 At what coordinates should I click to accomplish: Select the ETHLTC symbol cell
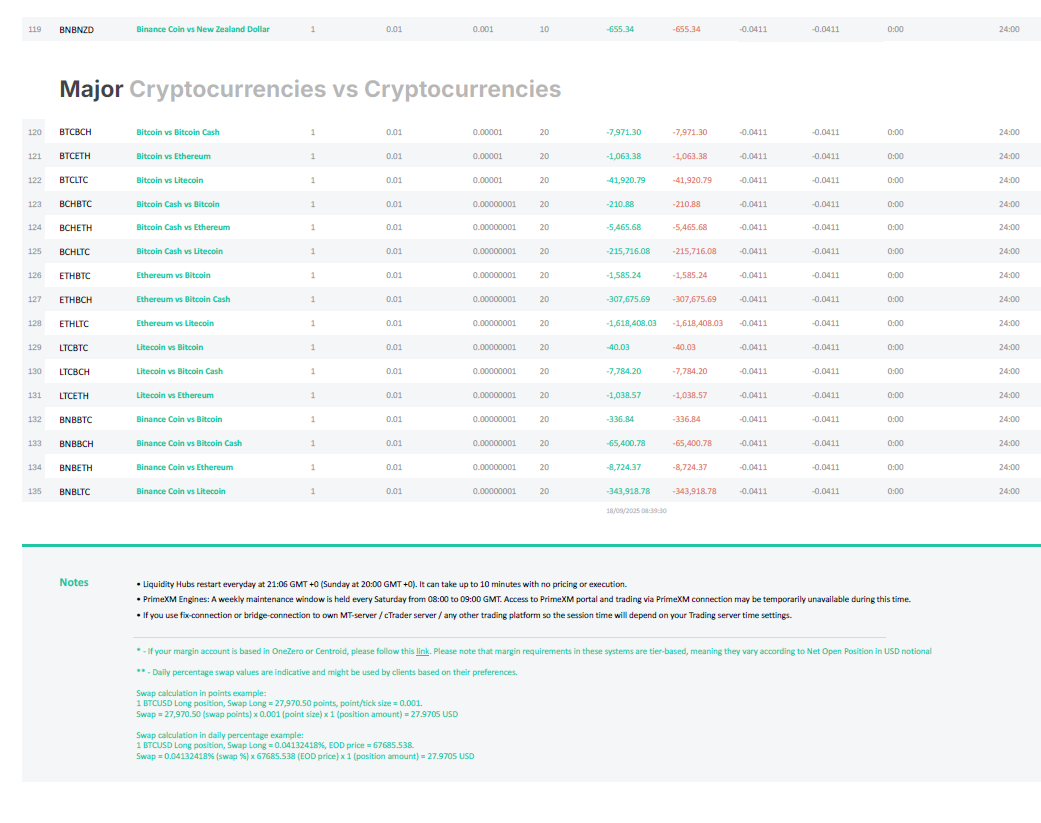[x=74, y=324]
